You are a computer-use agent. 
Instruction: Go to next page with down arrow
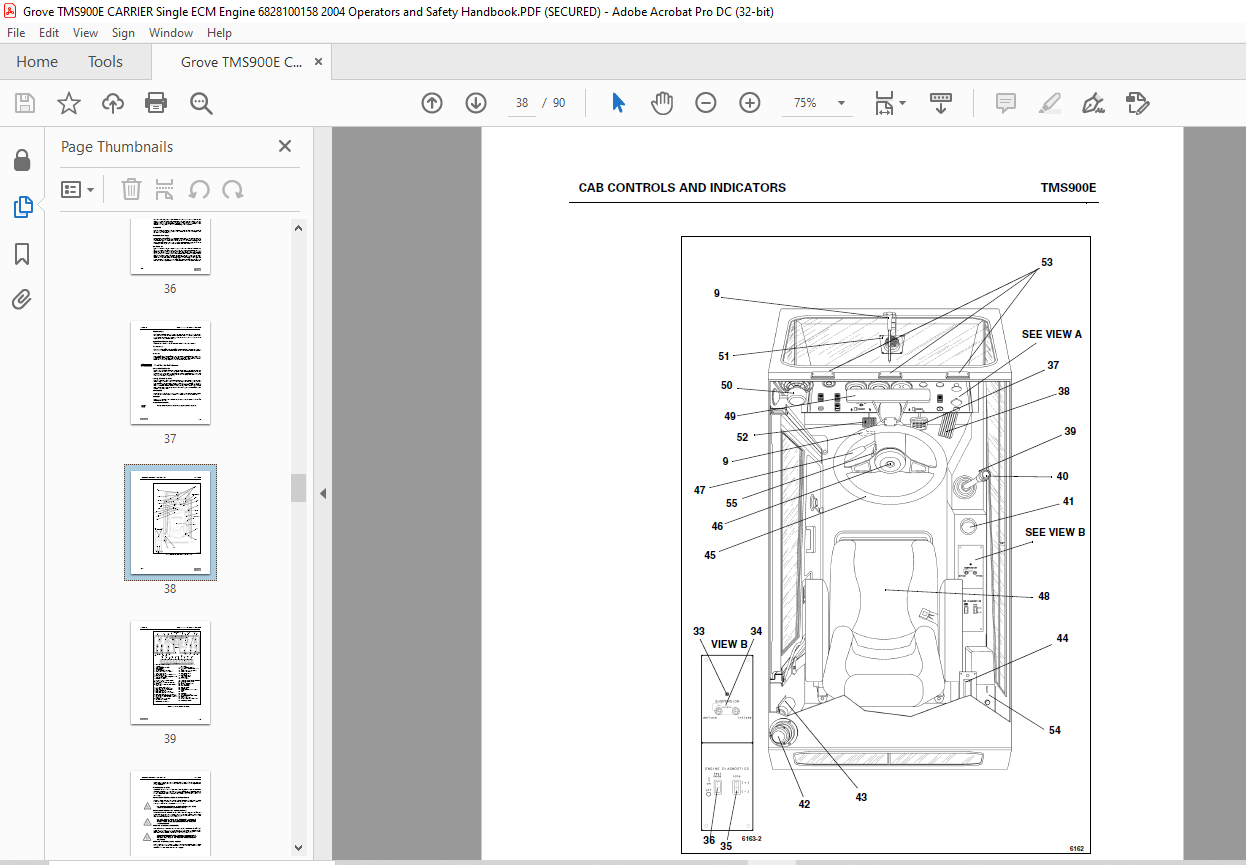tap(476, 103)
